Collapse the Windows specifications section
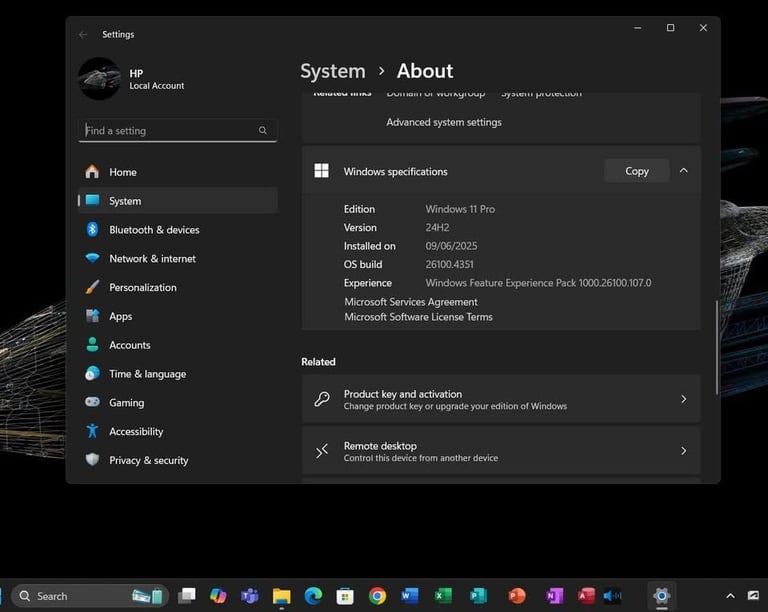Screen dimensions: 768x612 coord(684,170)
